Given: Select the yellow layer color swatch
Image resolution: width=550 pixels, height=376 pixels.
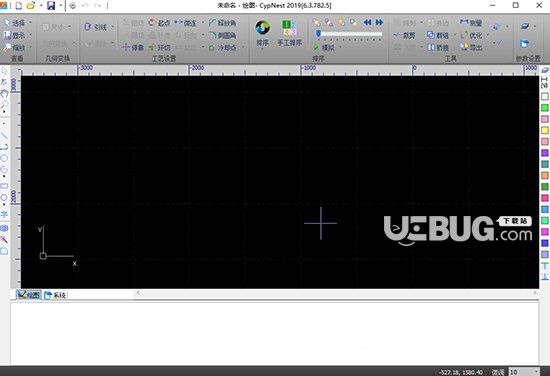Looking at the screenshot, I should pyautogui.click(x=545, y=130).
